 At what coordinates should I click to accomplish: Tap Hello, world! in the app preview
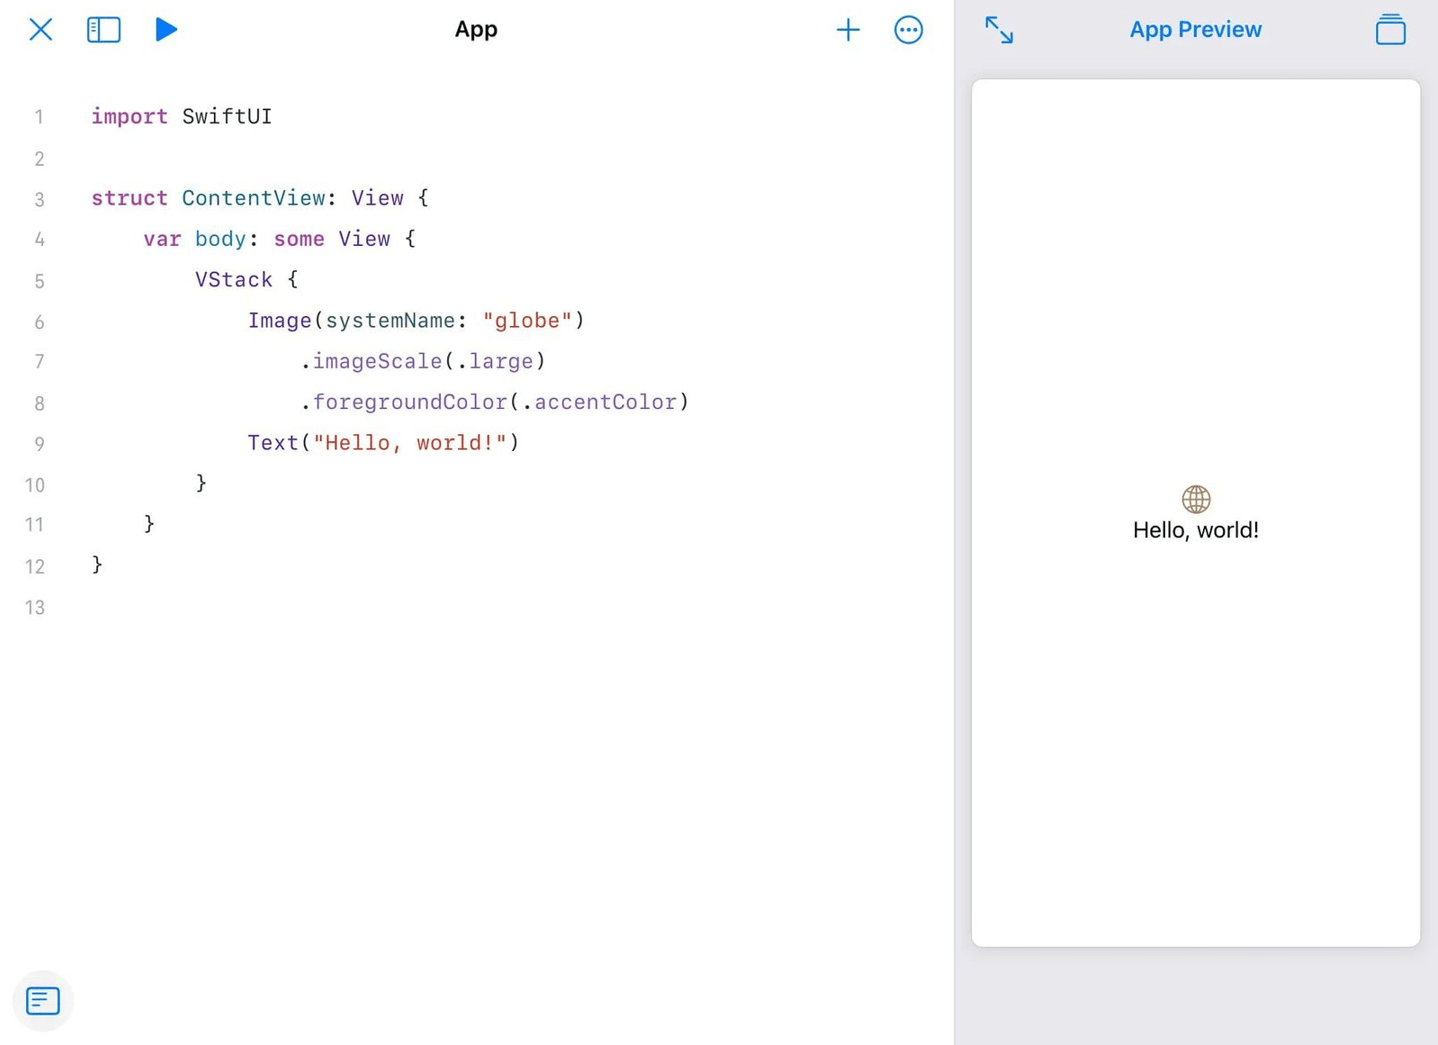point(1195,529)
